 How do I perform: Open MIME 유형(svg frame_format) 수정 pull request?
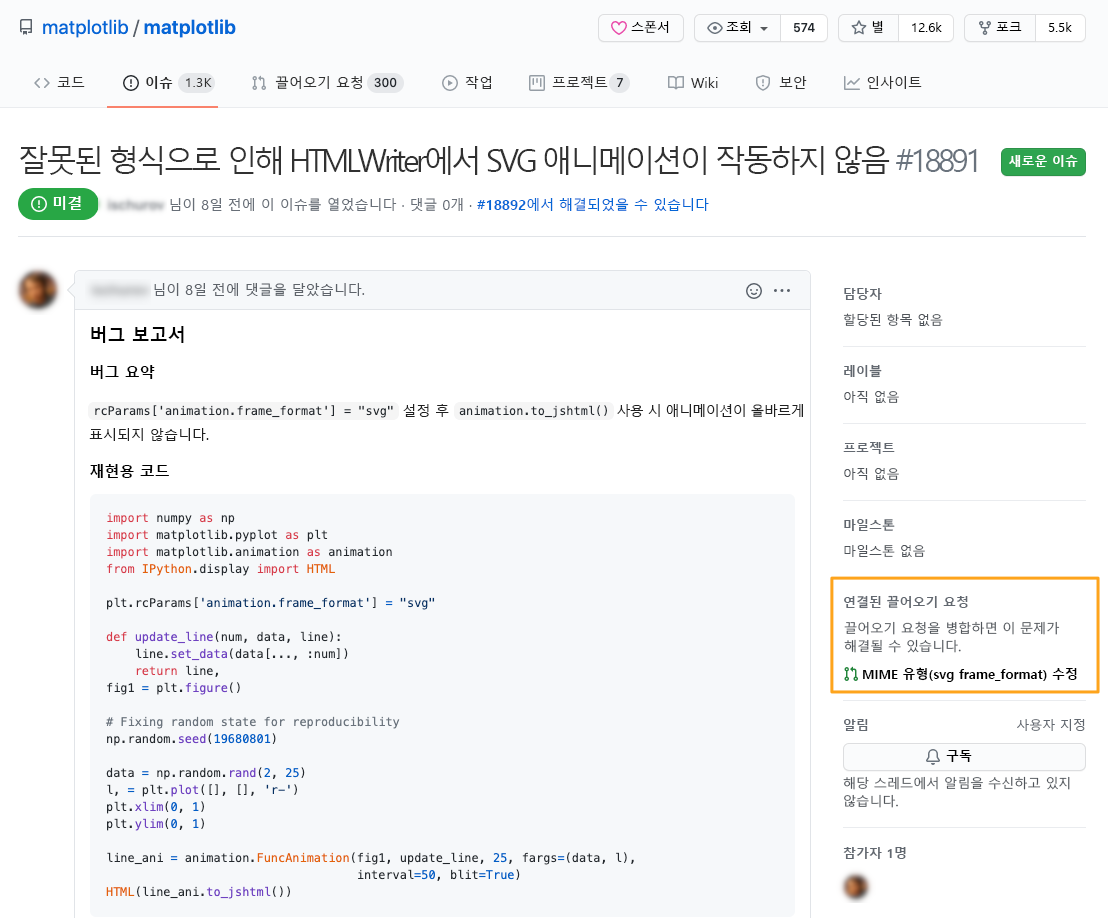click(x=970, y=675)
